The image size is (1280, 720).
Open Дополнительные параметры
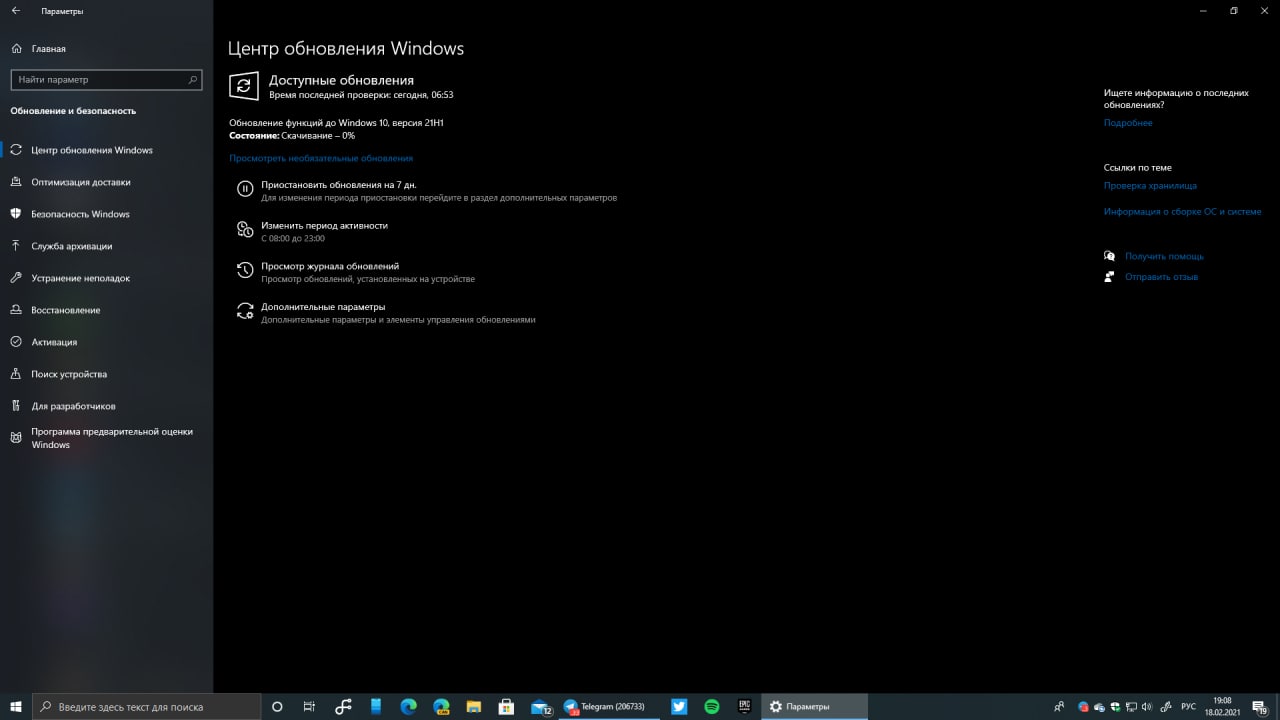coord(323,307)
